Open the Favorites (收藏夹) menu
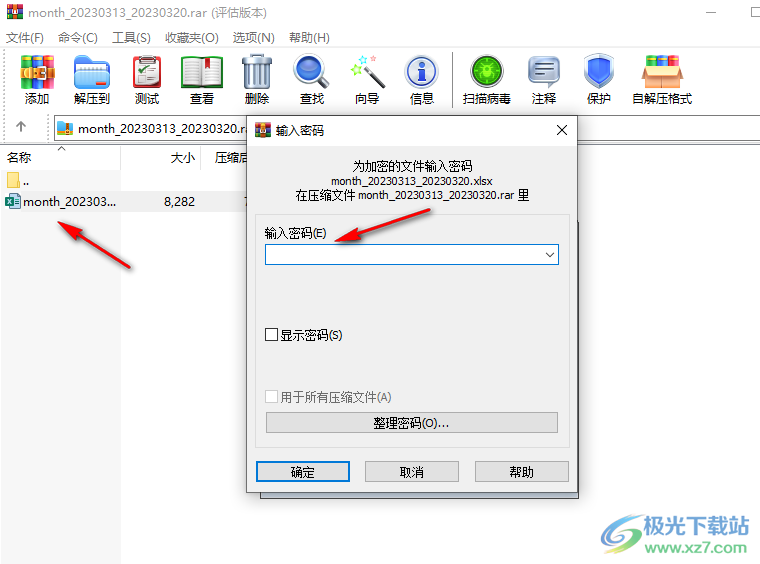 (x=192, y=37)
